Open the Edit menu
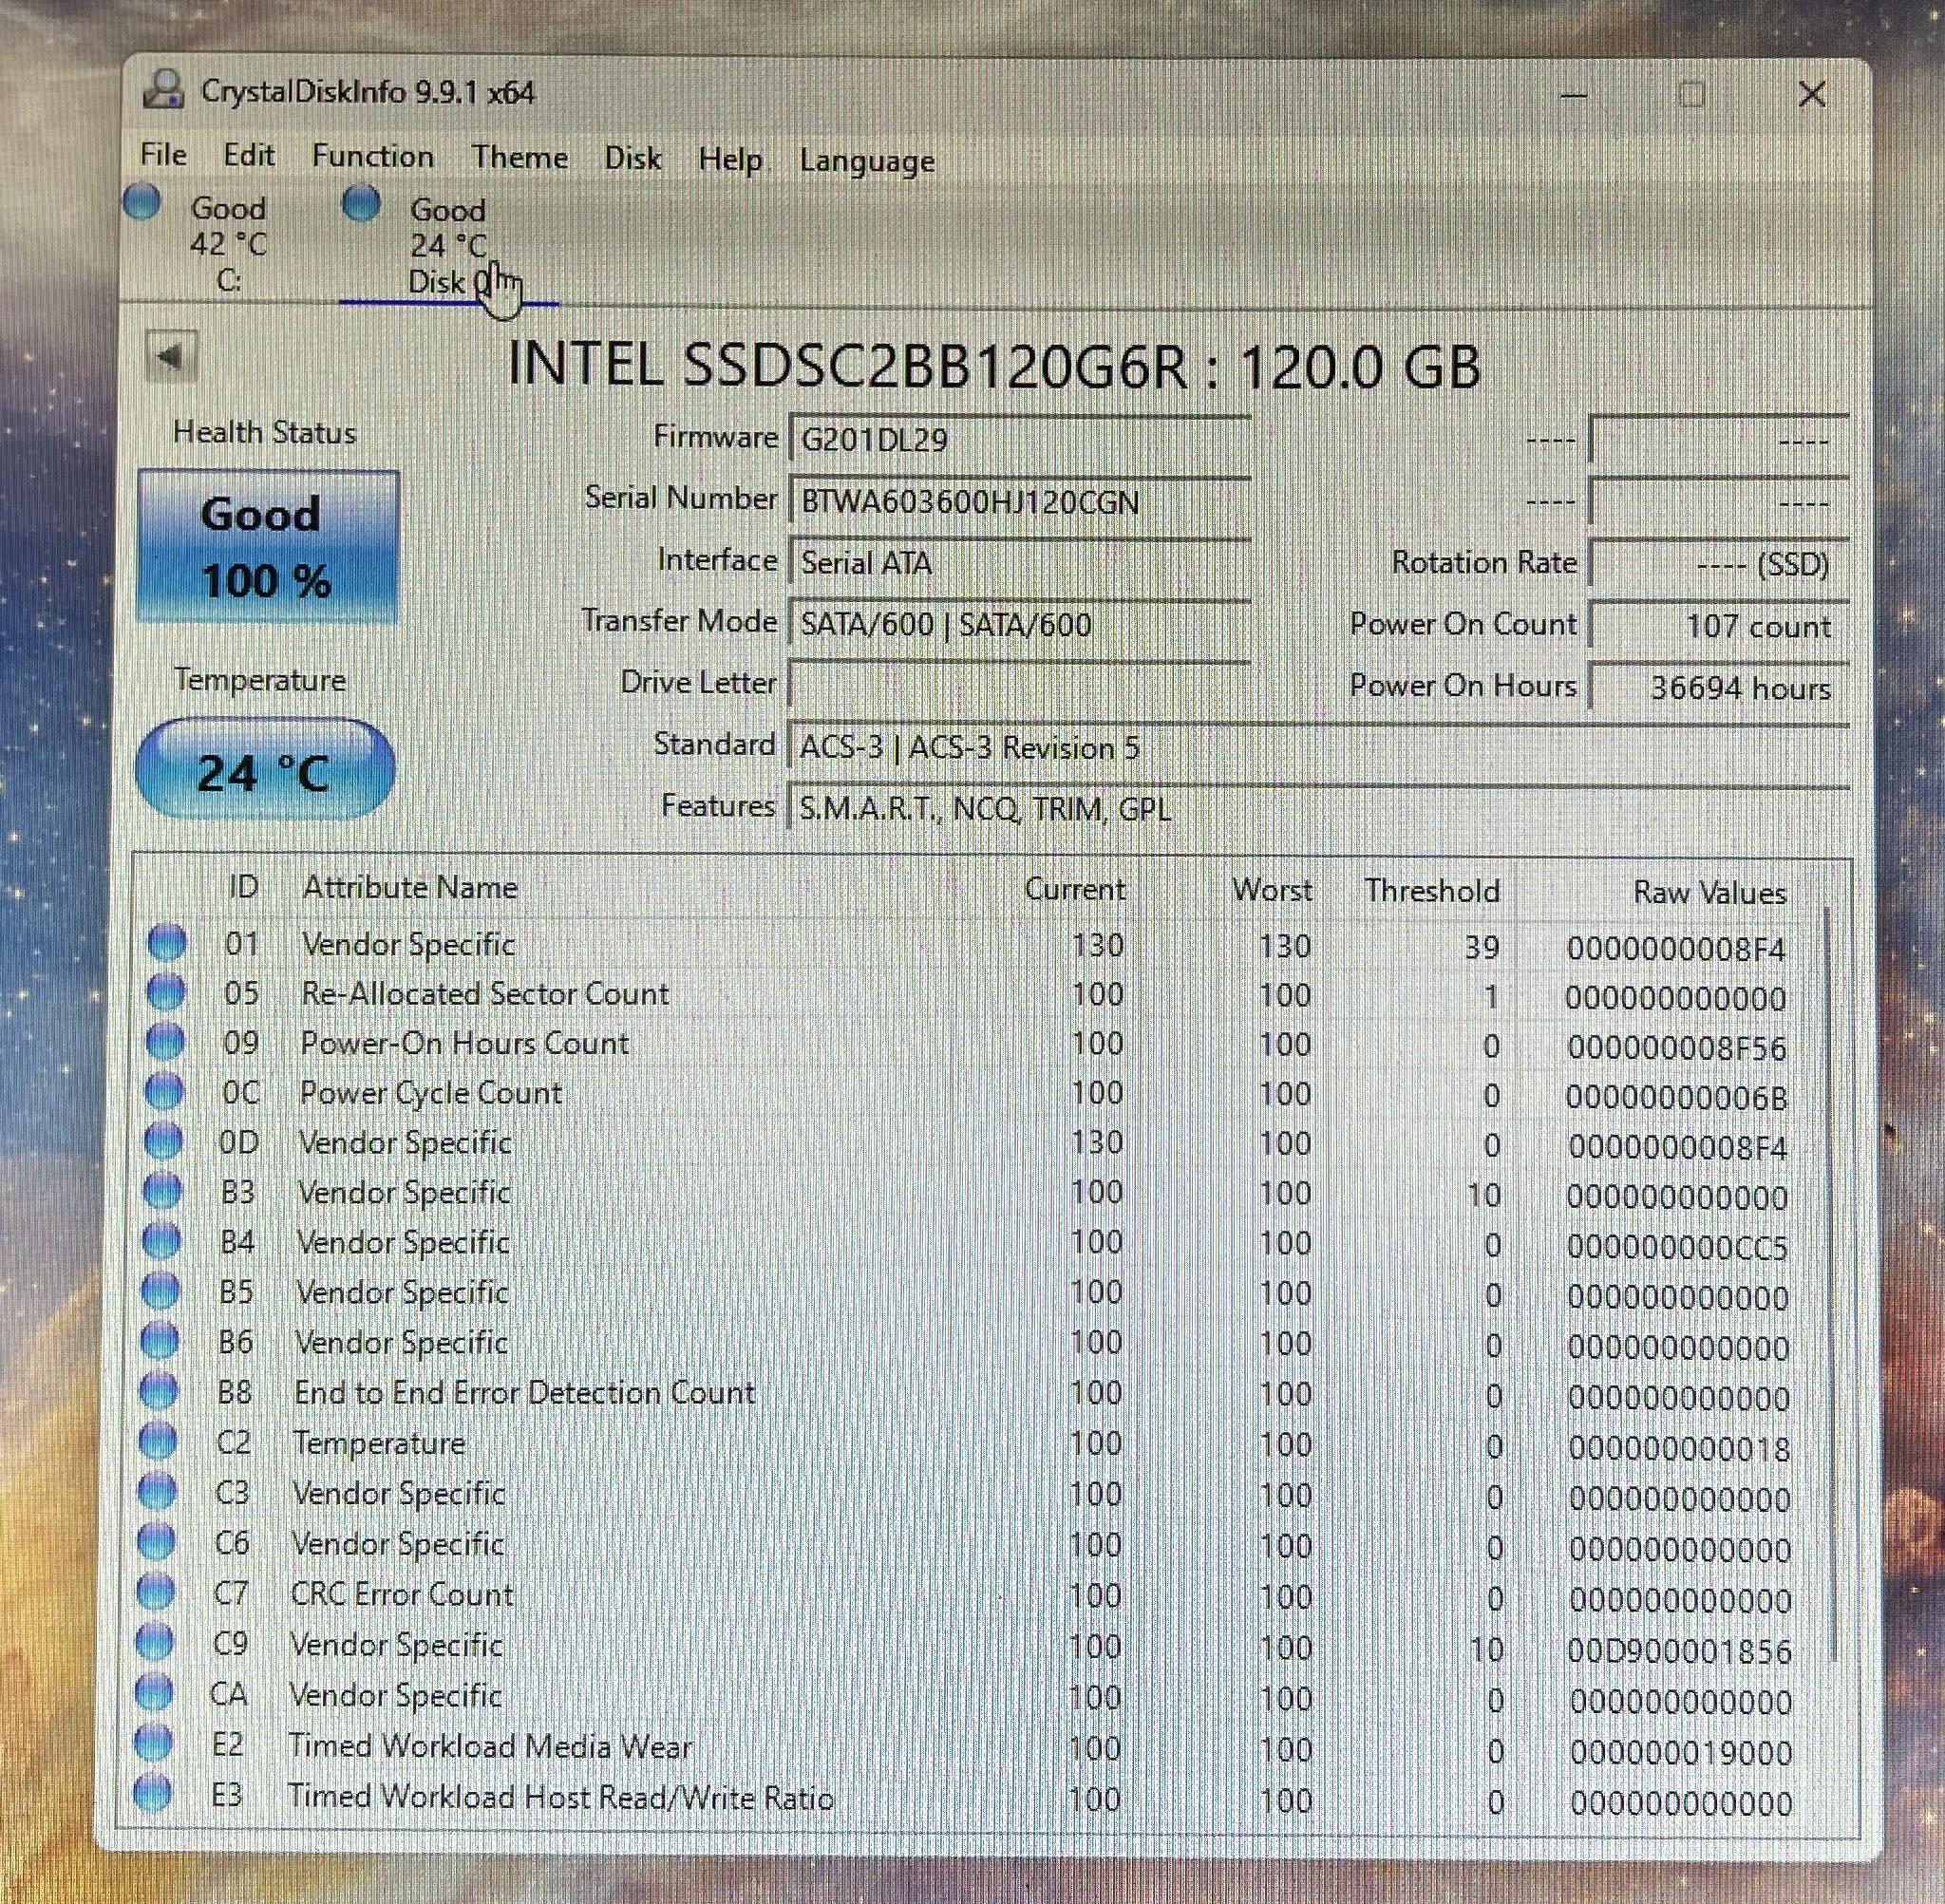 pos(248,155)
